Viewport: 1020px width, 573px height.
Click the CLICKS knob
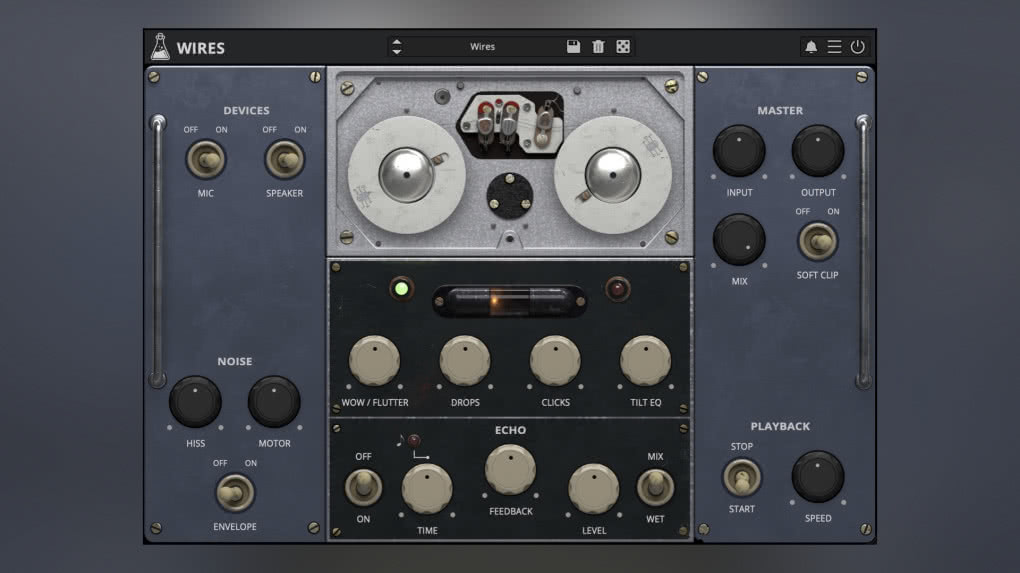556,360
